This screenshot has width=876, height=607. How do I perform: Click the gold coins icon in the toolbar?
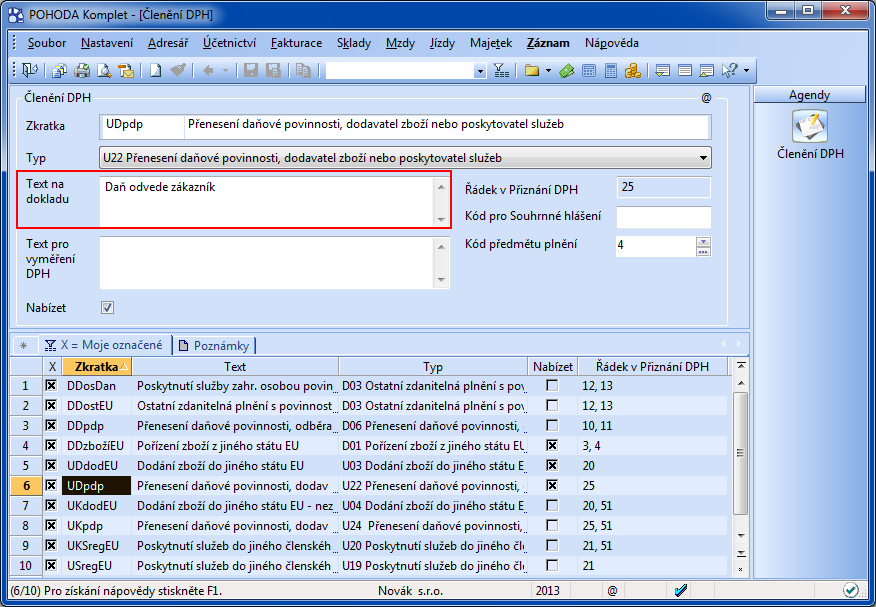[x=633, y=71]
